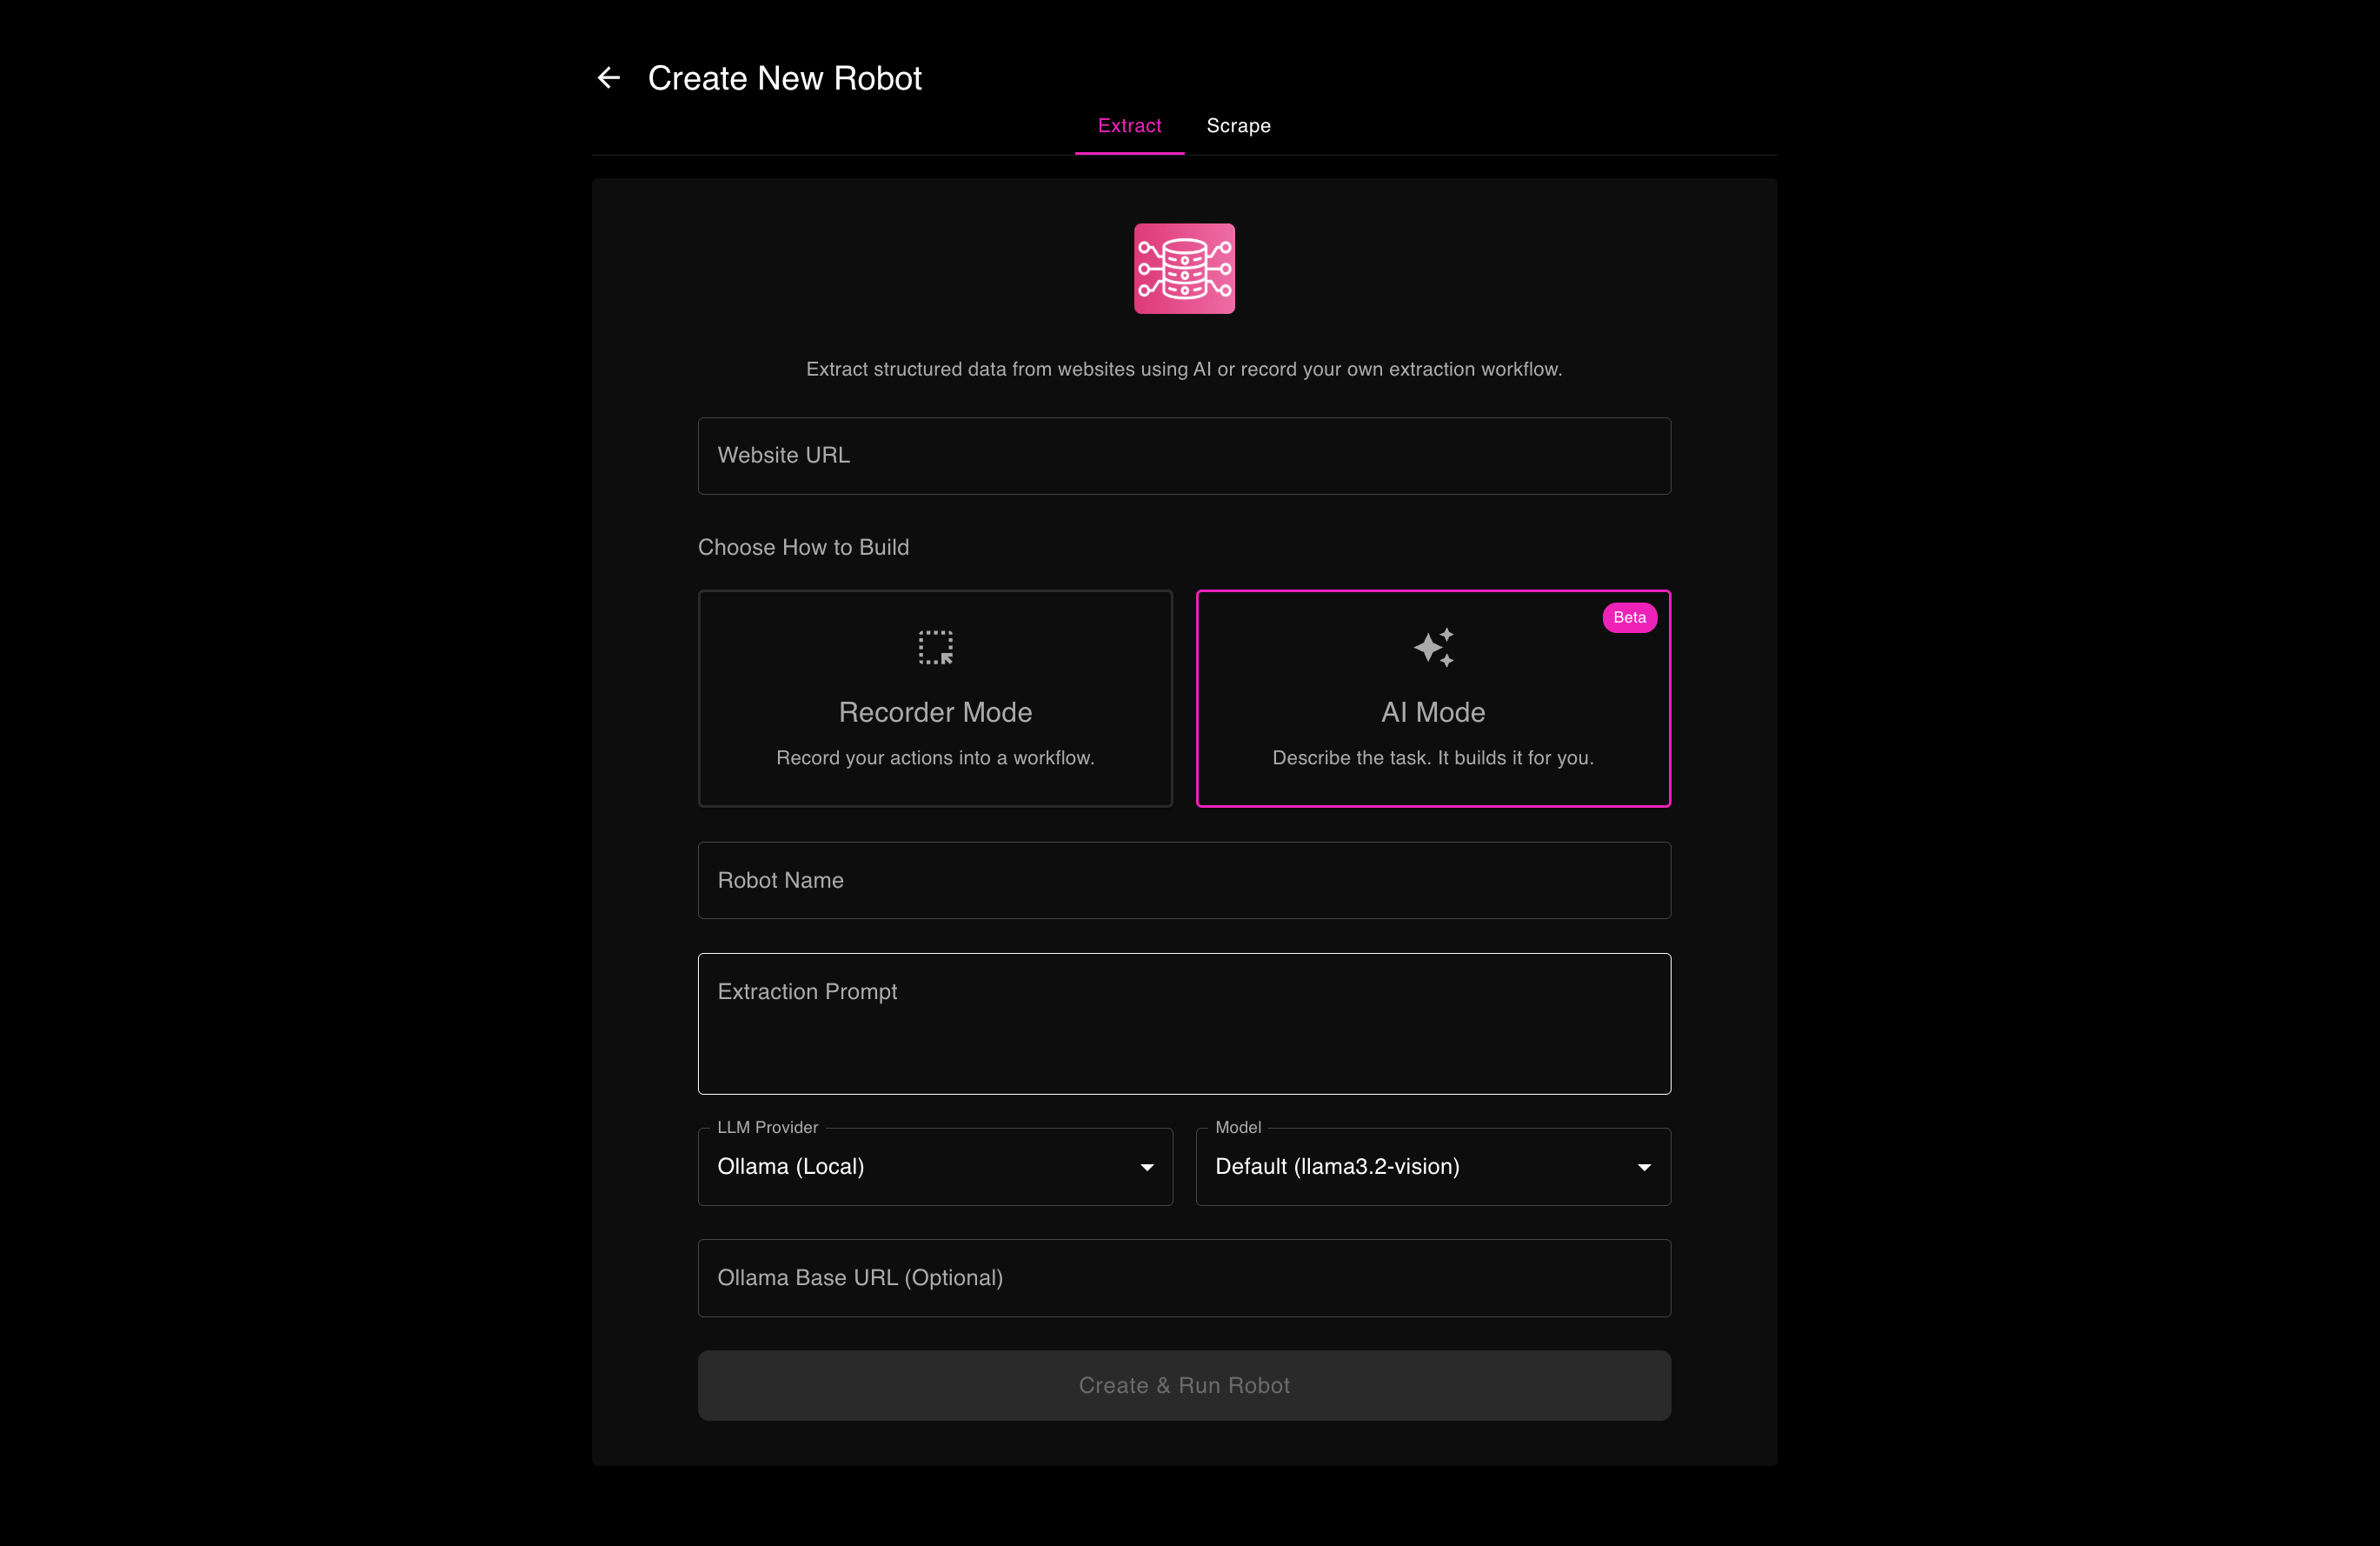Click the Create & Run Robot button
This screenshot has height=1546, width=2380.
(x=1184, y=1385)
